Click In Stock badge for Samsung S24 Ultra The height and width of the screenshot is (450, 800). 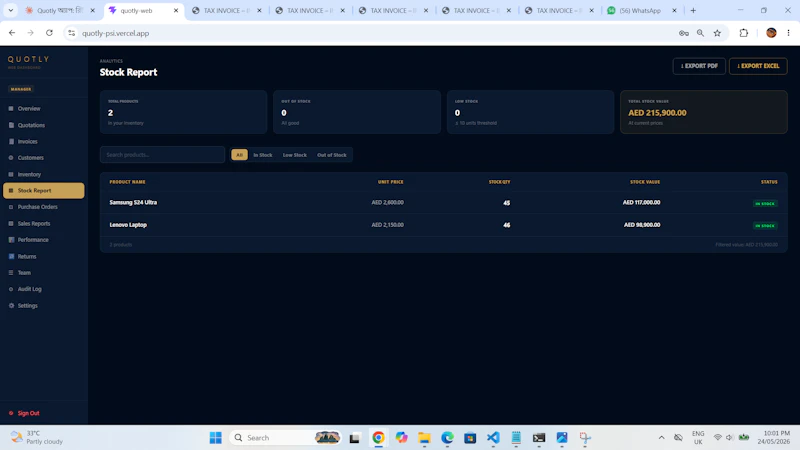[x=765, y=204]
